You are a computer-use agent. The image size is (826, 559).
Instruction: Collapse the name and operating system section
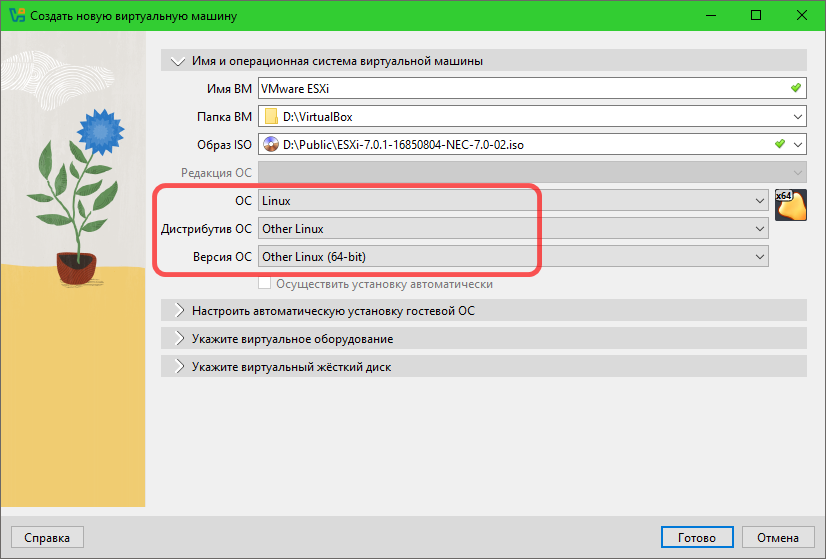click(178, 61)
